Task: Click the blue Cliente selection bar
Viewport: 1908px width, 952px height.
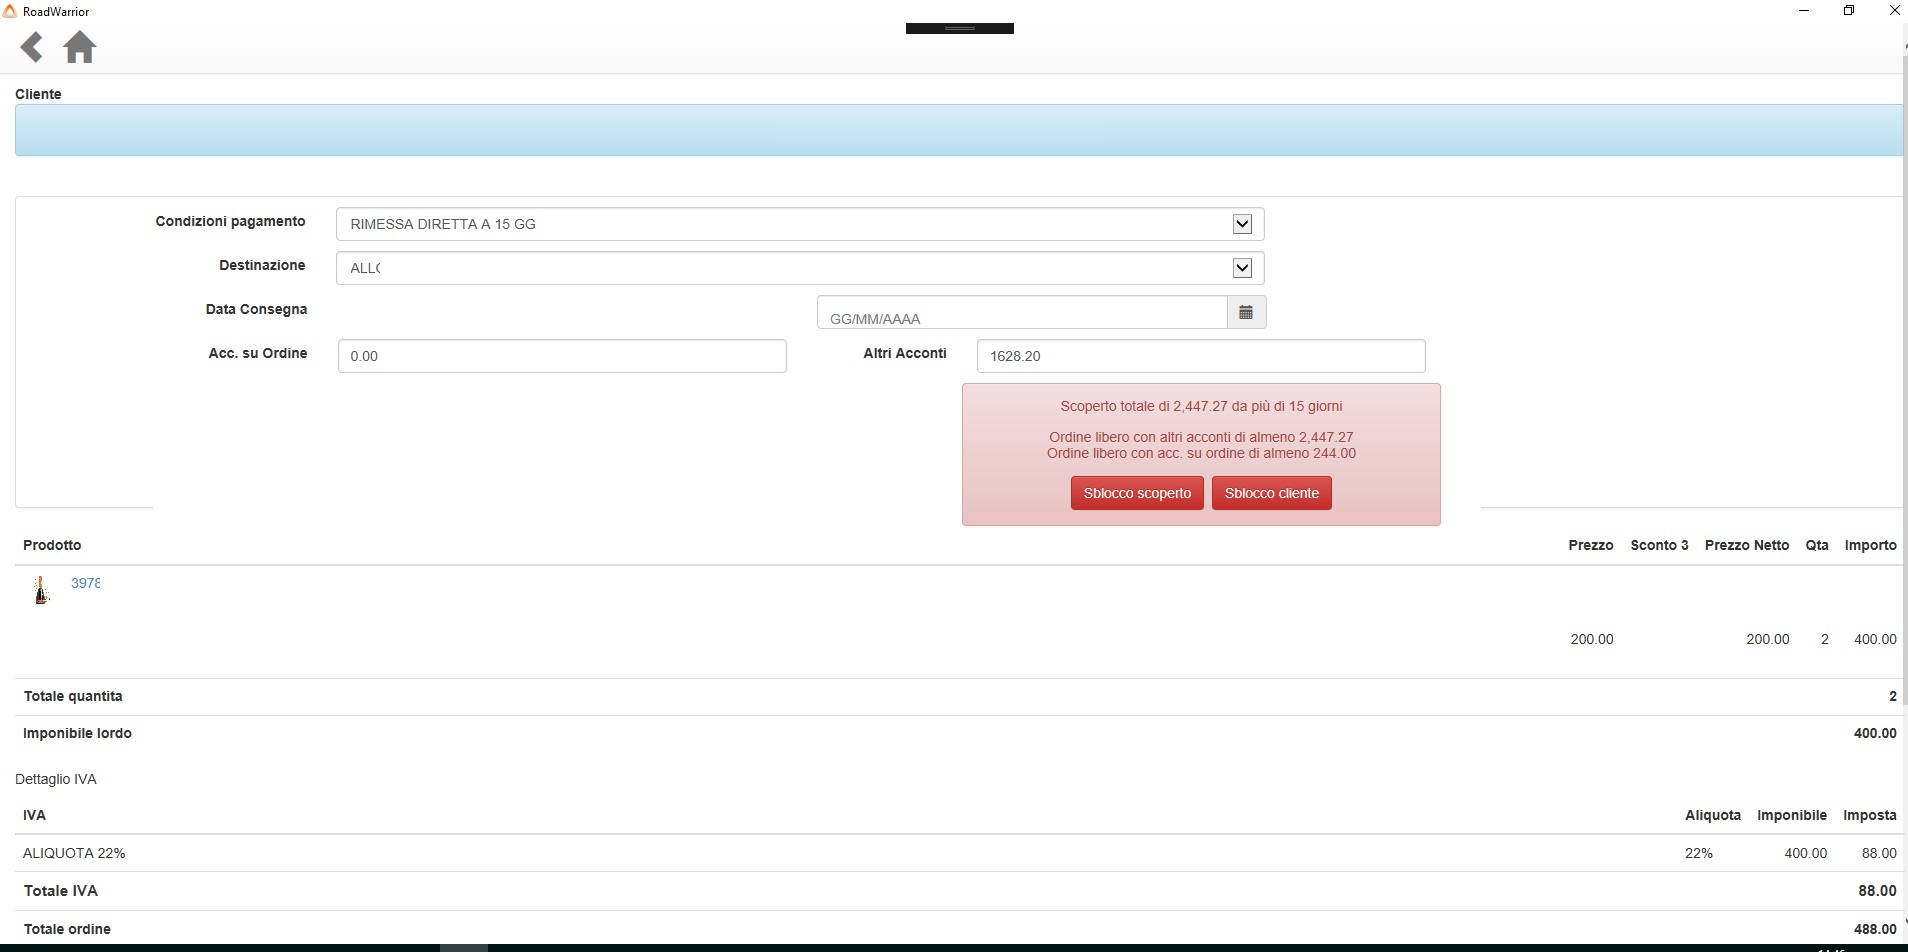Action: pyautogui.click(x=958, y=130)
